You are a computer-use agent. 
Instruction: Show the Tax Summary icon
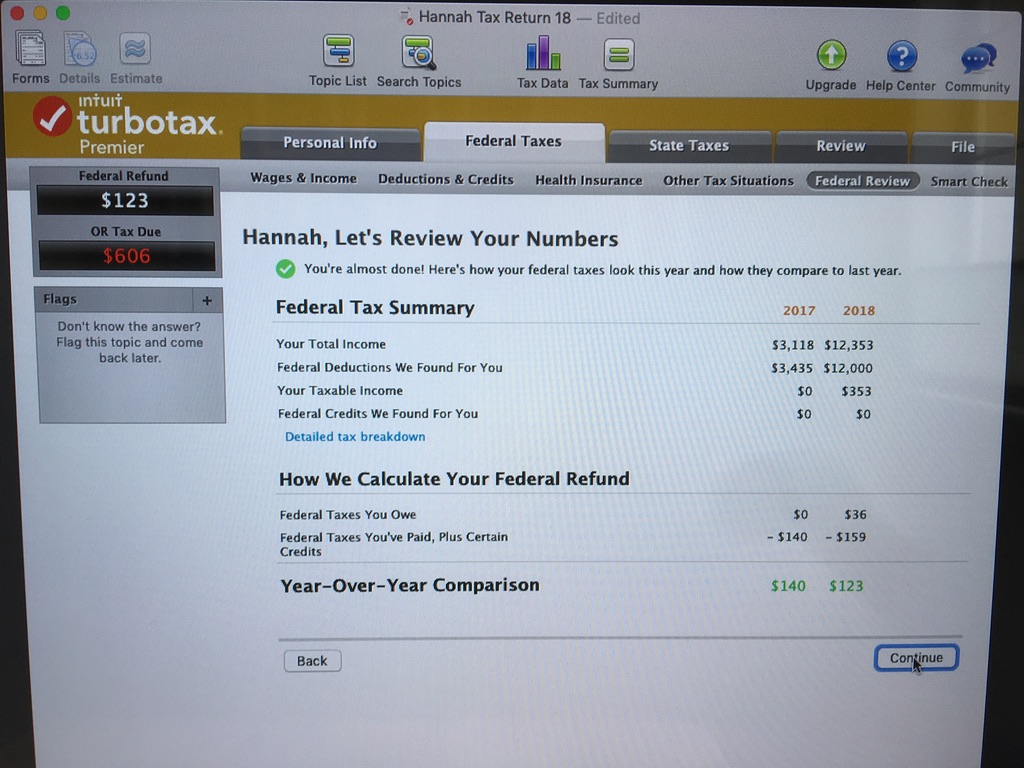(x=618, y=56)
